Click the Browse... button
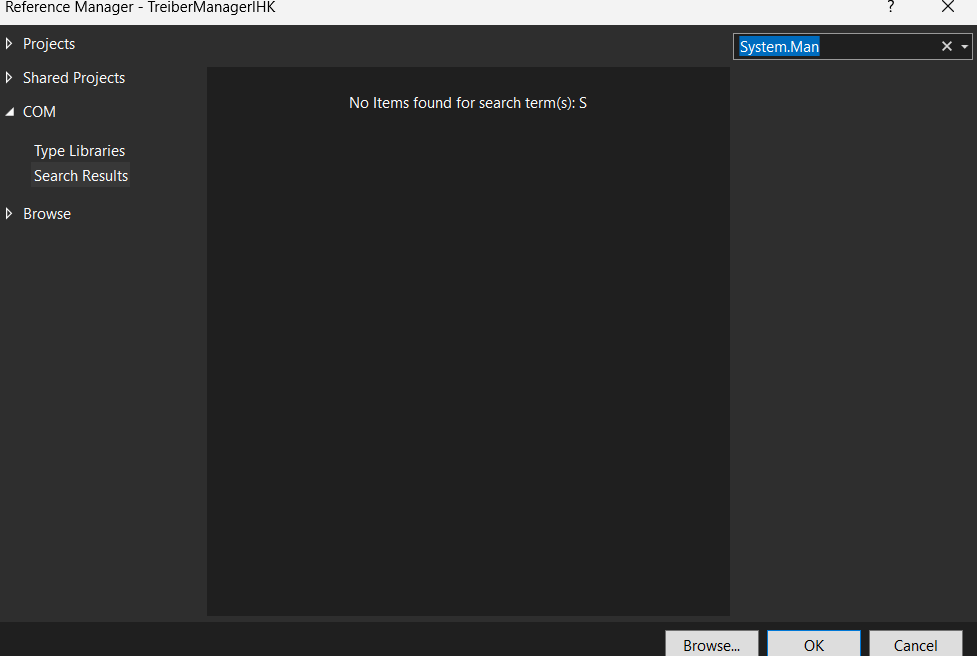The width and height of the screenshot is (977, 656). point(712,645)
